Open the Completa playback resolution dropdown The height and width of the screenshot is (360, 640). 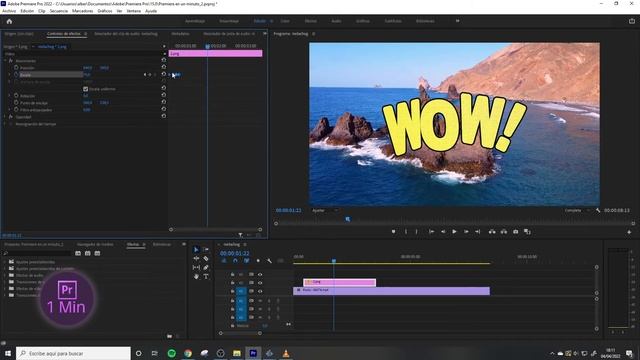[577, 211]
